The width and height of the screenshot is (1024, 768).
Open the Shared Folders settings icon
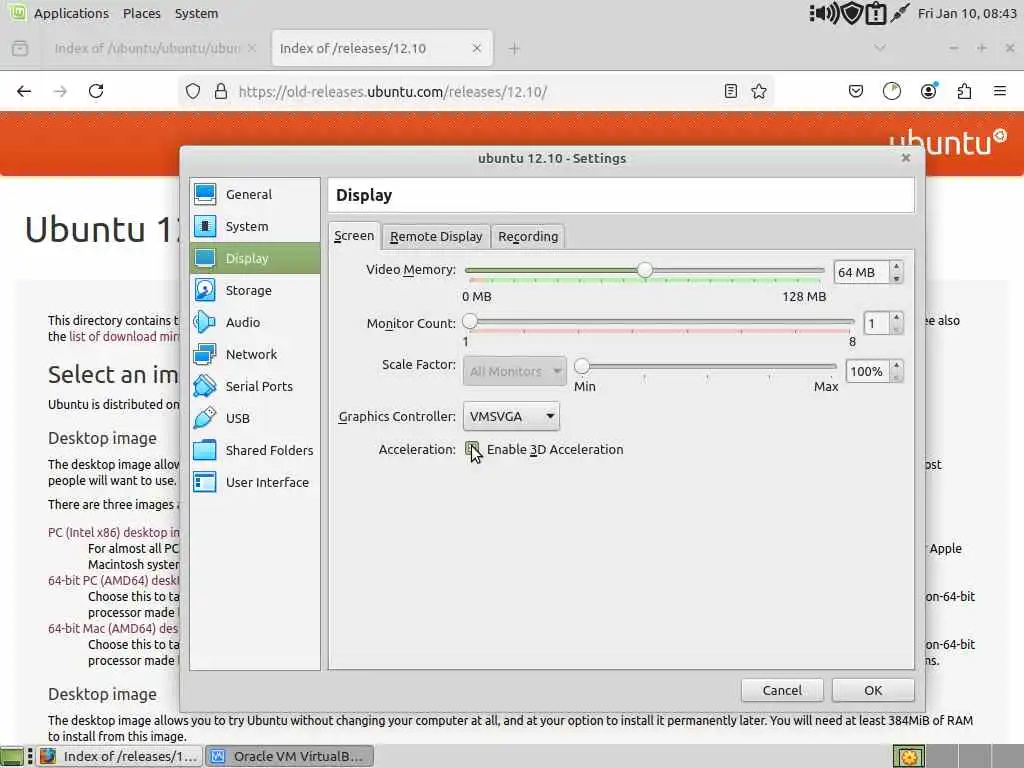tap(205, 450)
